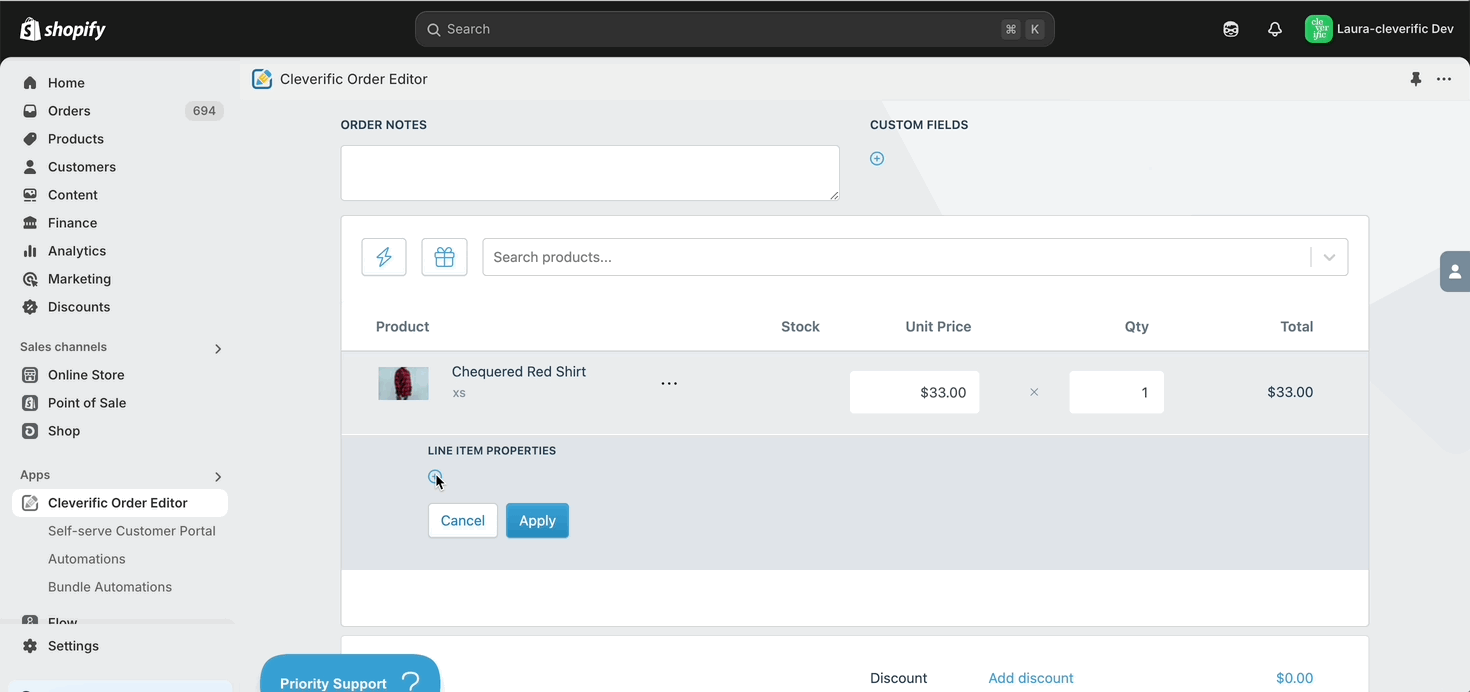Screen dimensions: 1470x692
Task: Expand the Sales channels section
Action: [x=218, y=348]
